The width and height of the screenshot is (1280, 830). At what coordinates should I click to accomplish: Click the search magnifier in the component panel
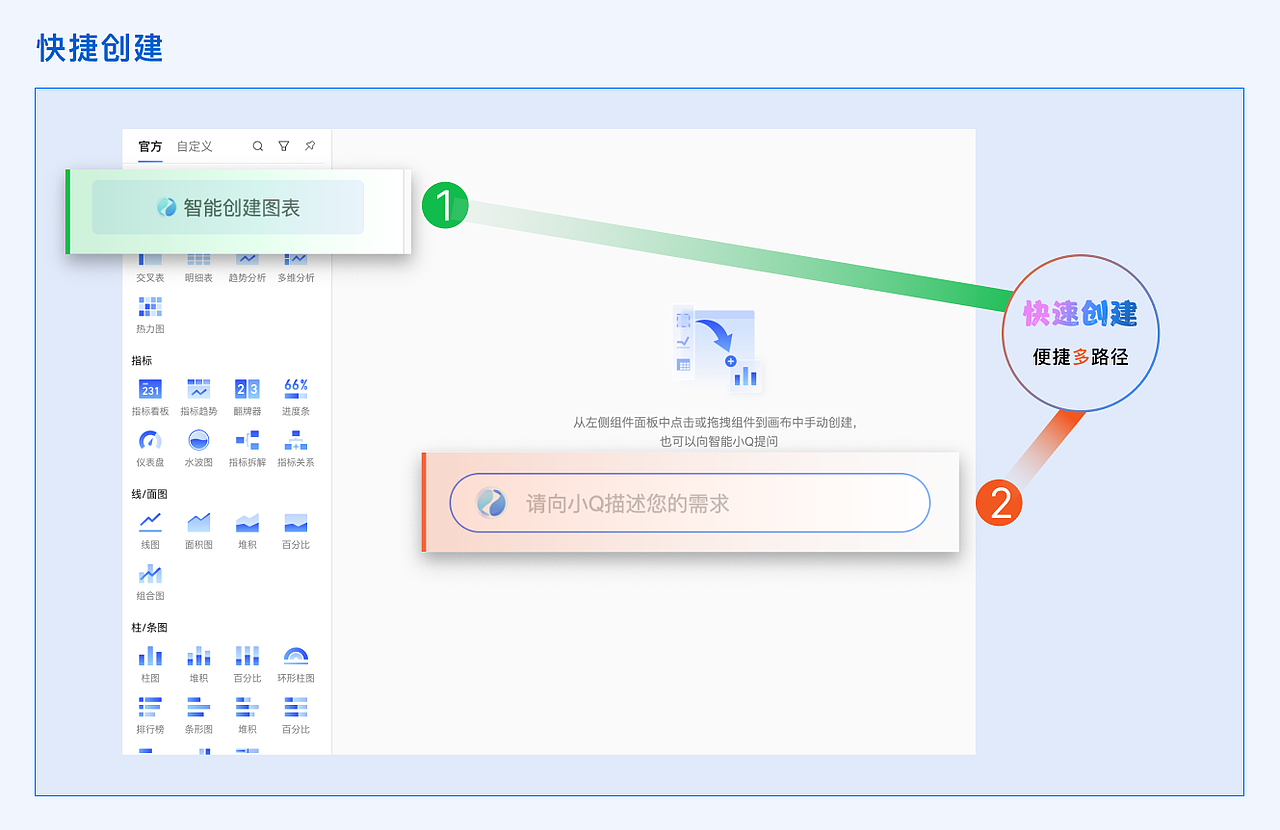coord(258,145)
